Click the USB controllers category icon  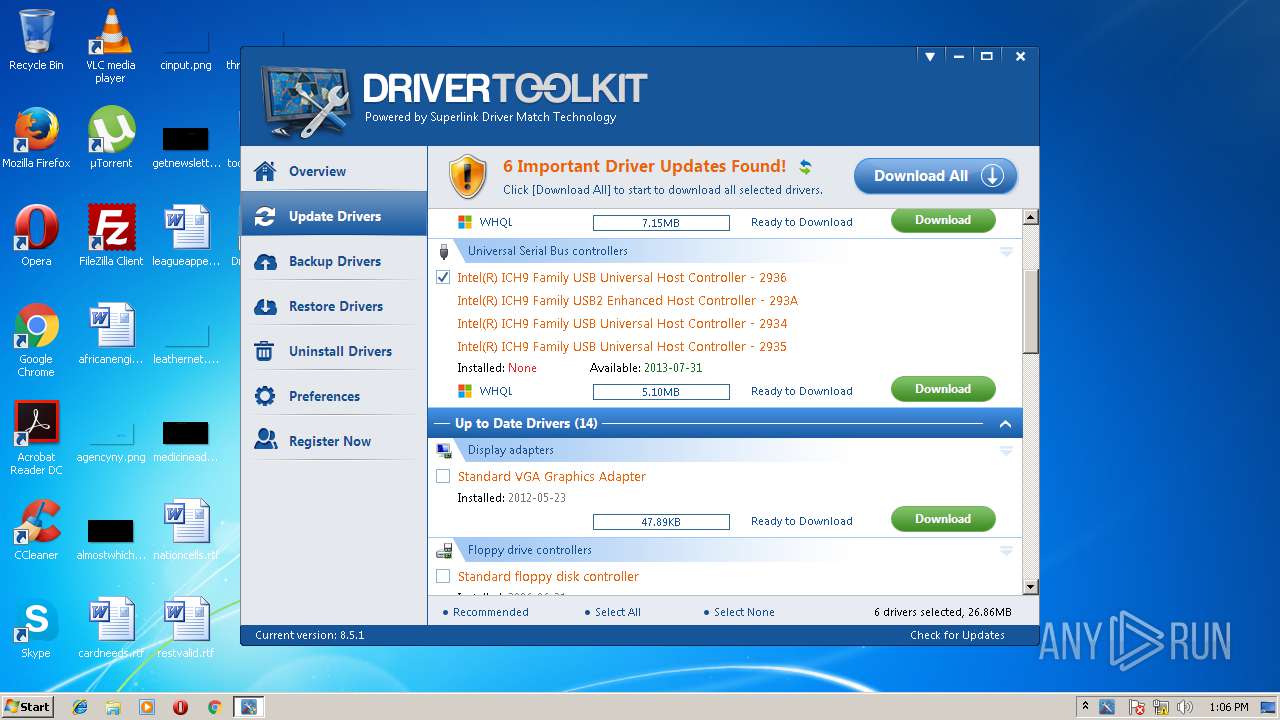[x=444, y=251]
